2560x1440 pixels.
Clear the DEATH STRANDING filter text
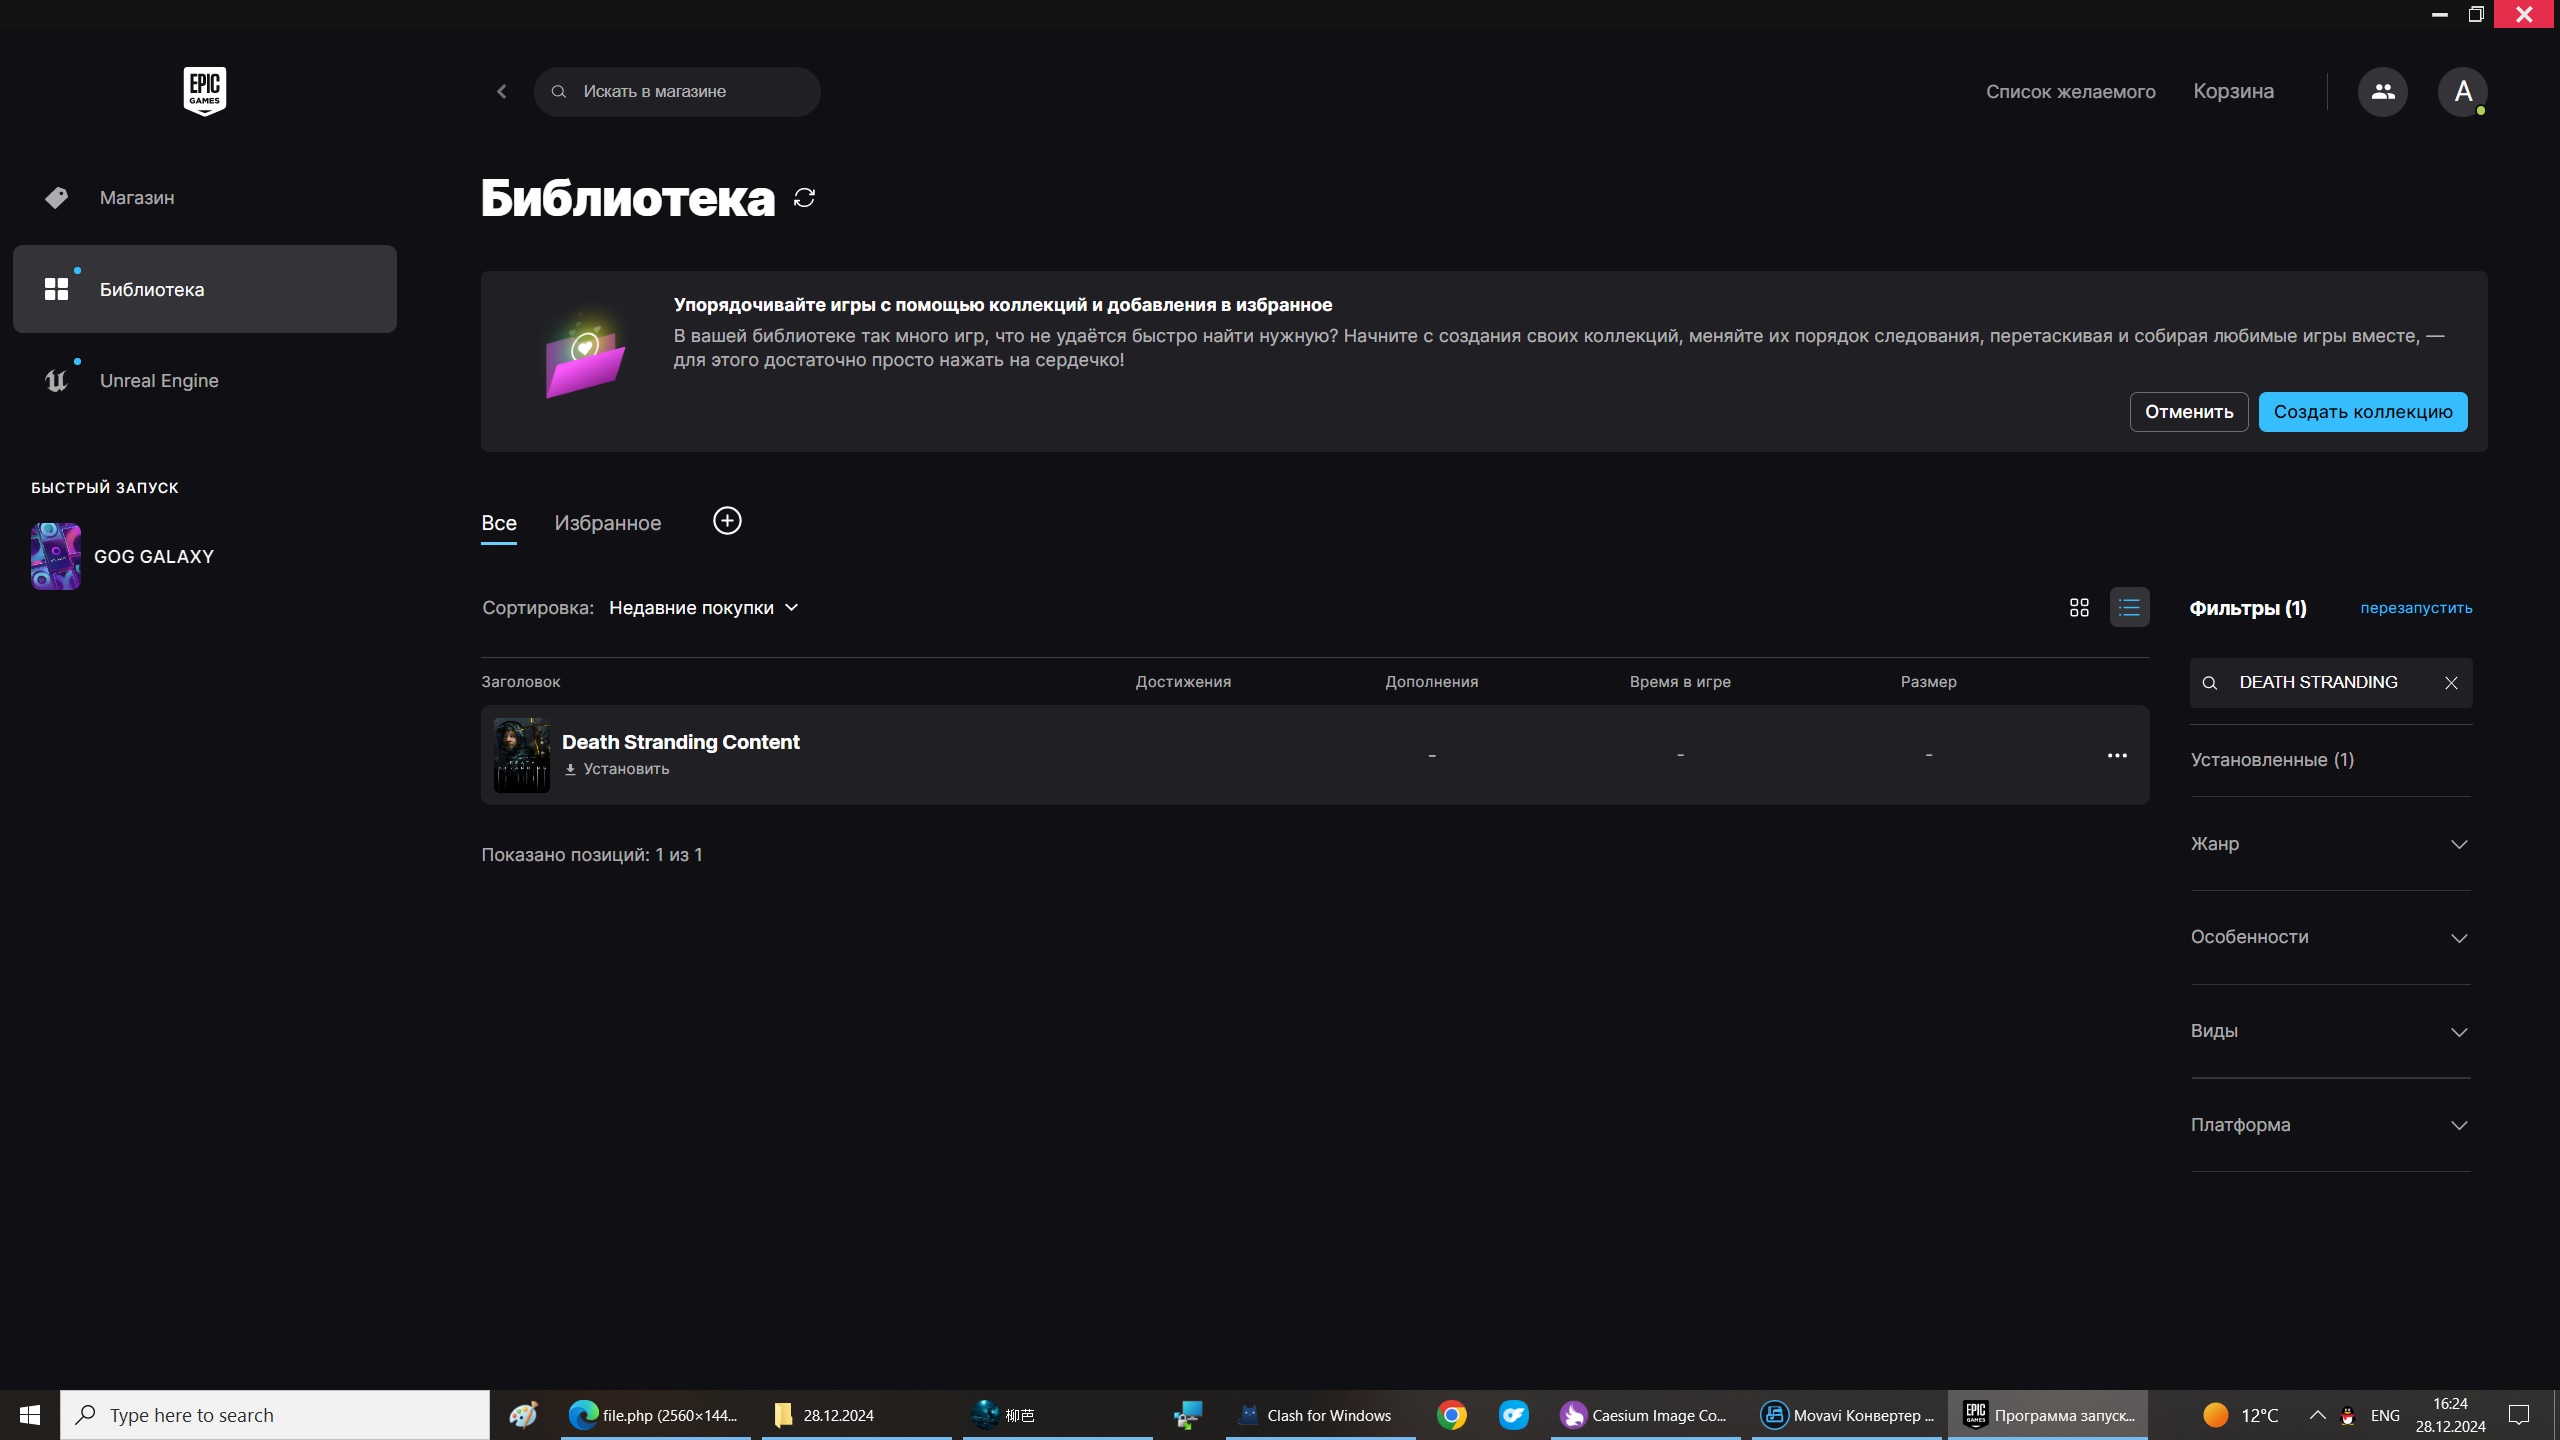(x=2451, y=683)
